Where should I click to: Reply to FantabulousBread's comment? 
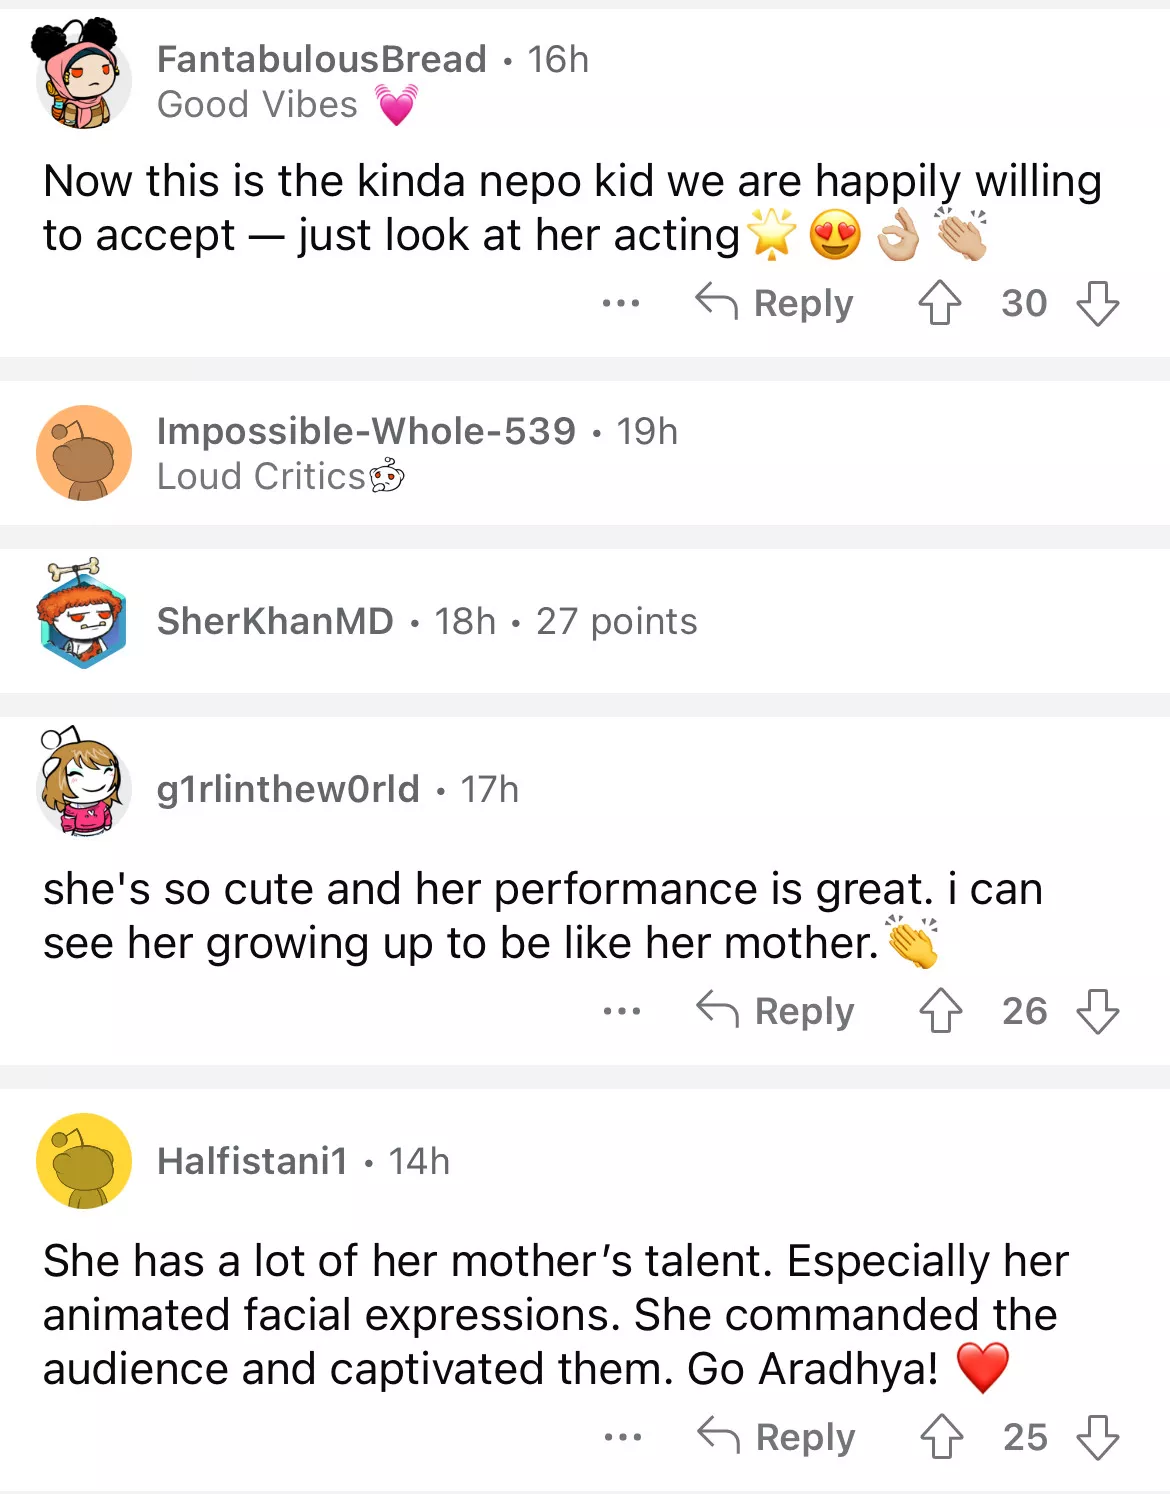tap(775, 303)
